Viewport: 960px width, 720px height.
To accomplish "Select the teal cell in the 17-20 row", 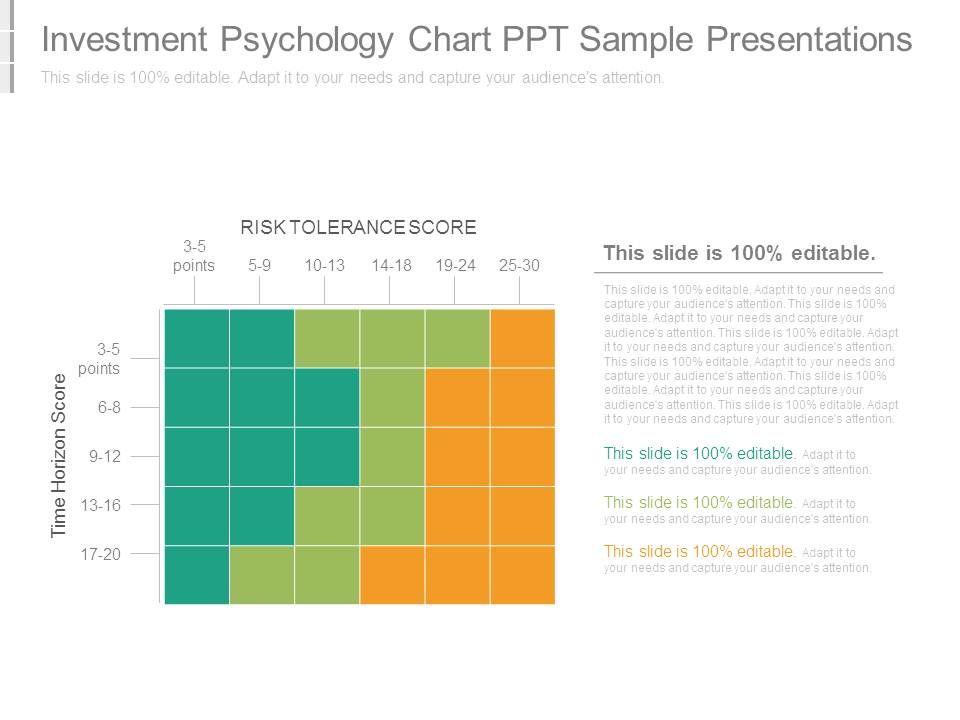I will point(197,575).
